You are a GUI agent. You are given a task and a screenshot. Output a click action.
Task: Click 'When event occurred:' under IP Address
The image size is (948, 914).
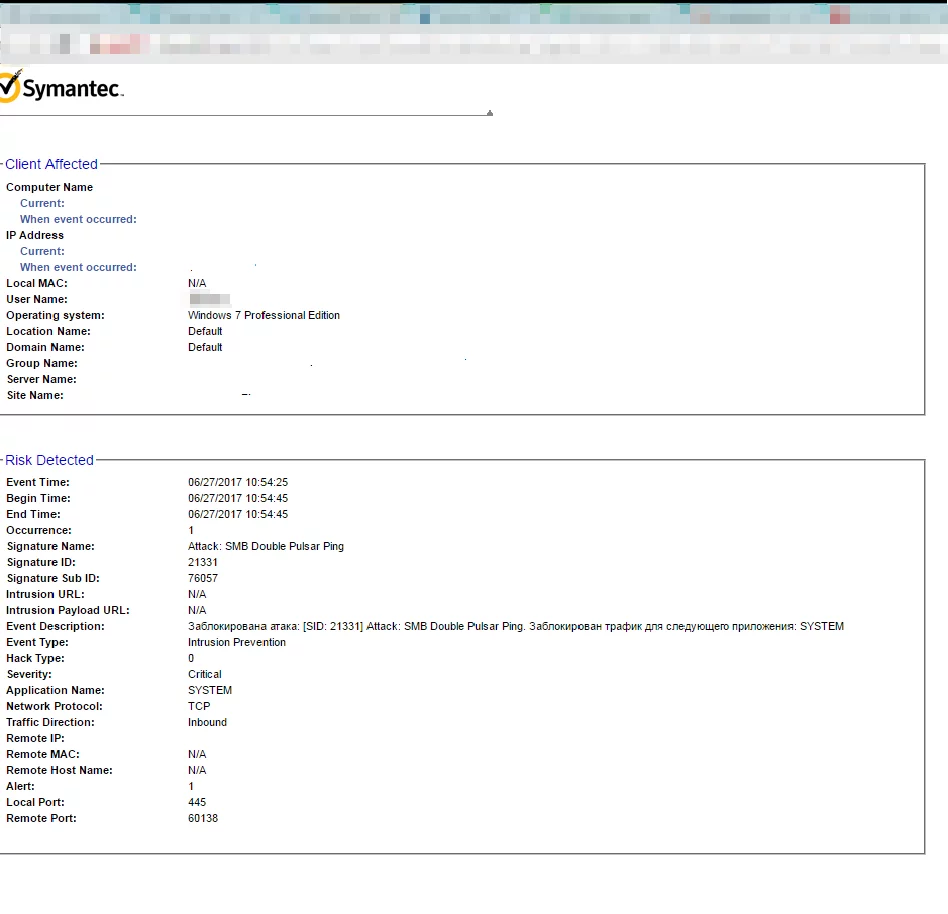click(78, 267)
